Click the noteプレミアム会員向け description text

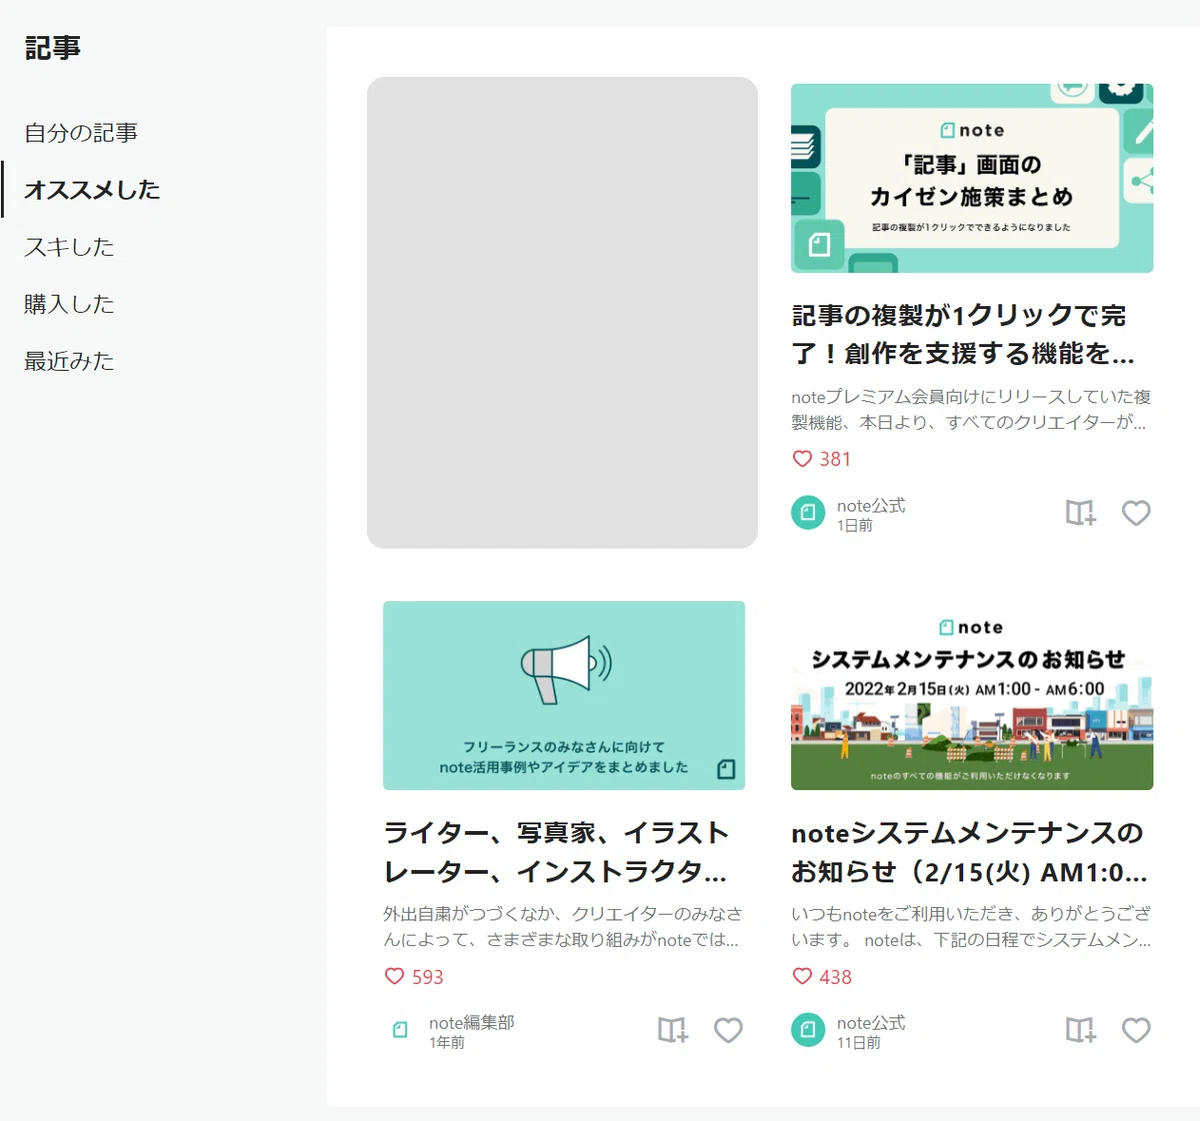[971, 410]
